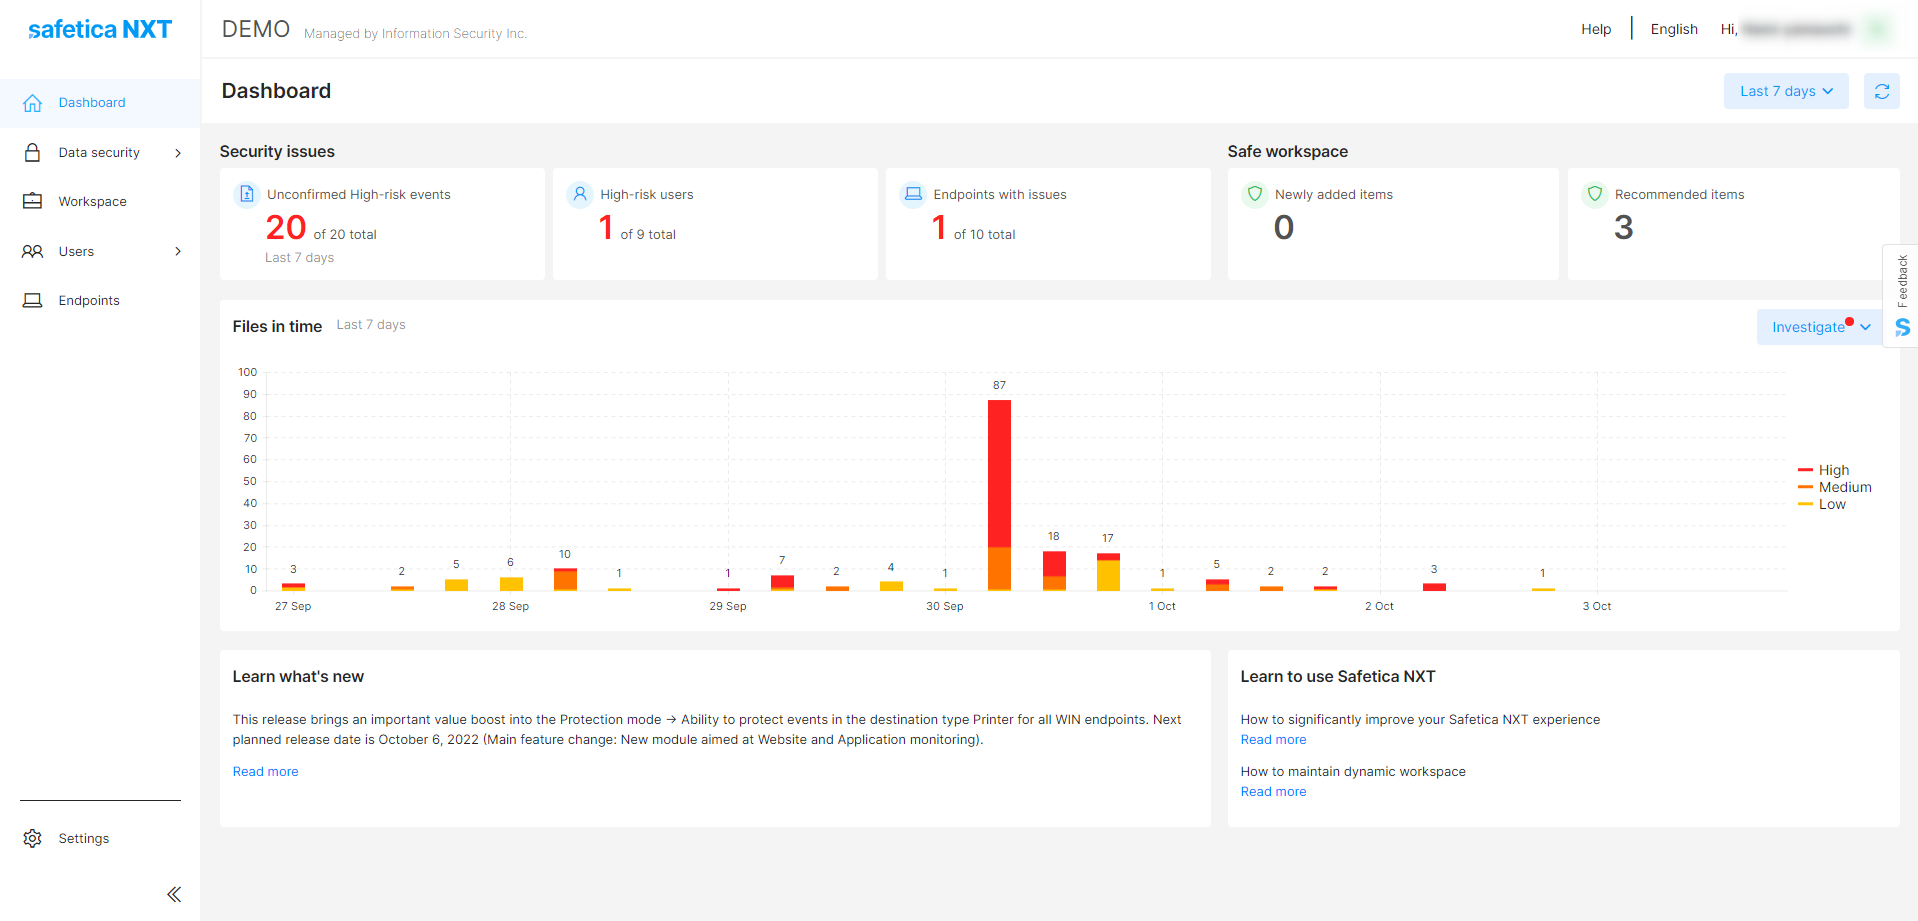Image resolution: width=1918 pixels, height=921 pixels.
Task: Click the Safetica S feedback icon
Action: [1902, 327]
